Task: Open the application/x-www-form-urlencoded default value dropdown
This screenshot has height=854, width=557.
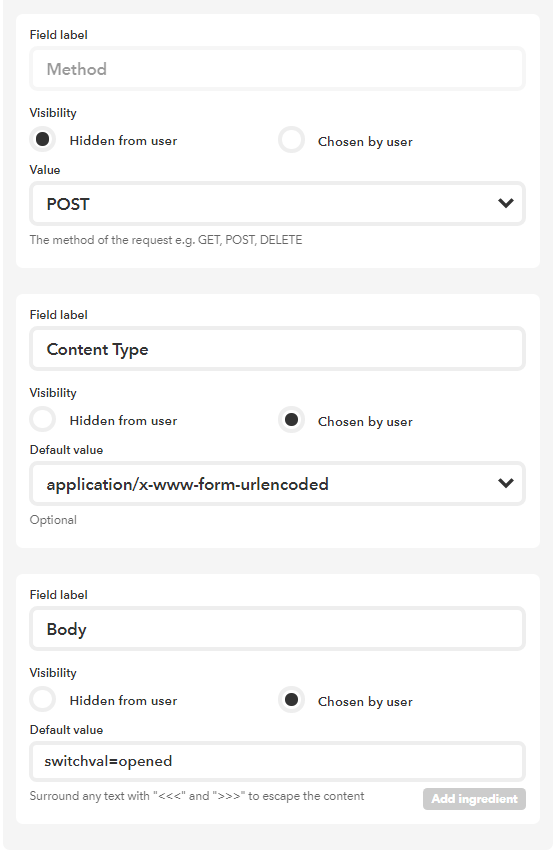Action: pos(277,484)
